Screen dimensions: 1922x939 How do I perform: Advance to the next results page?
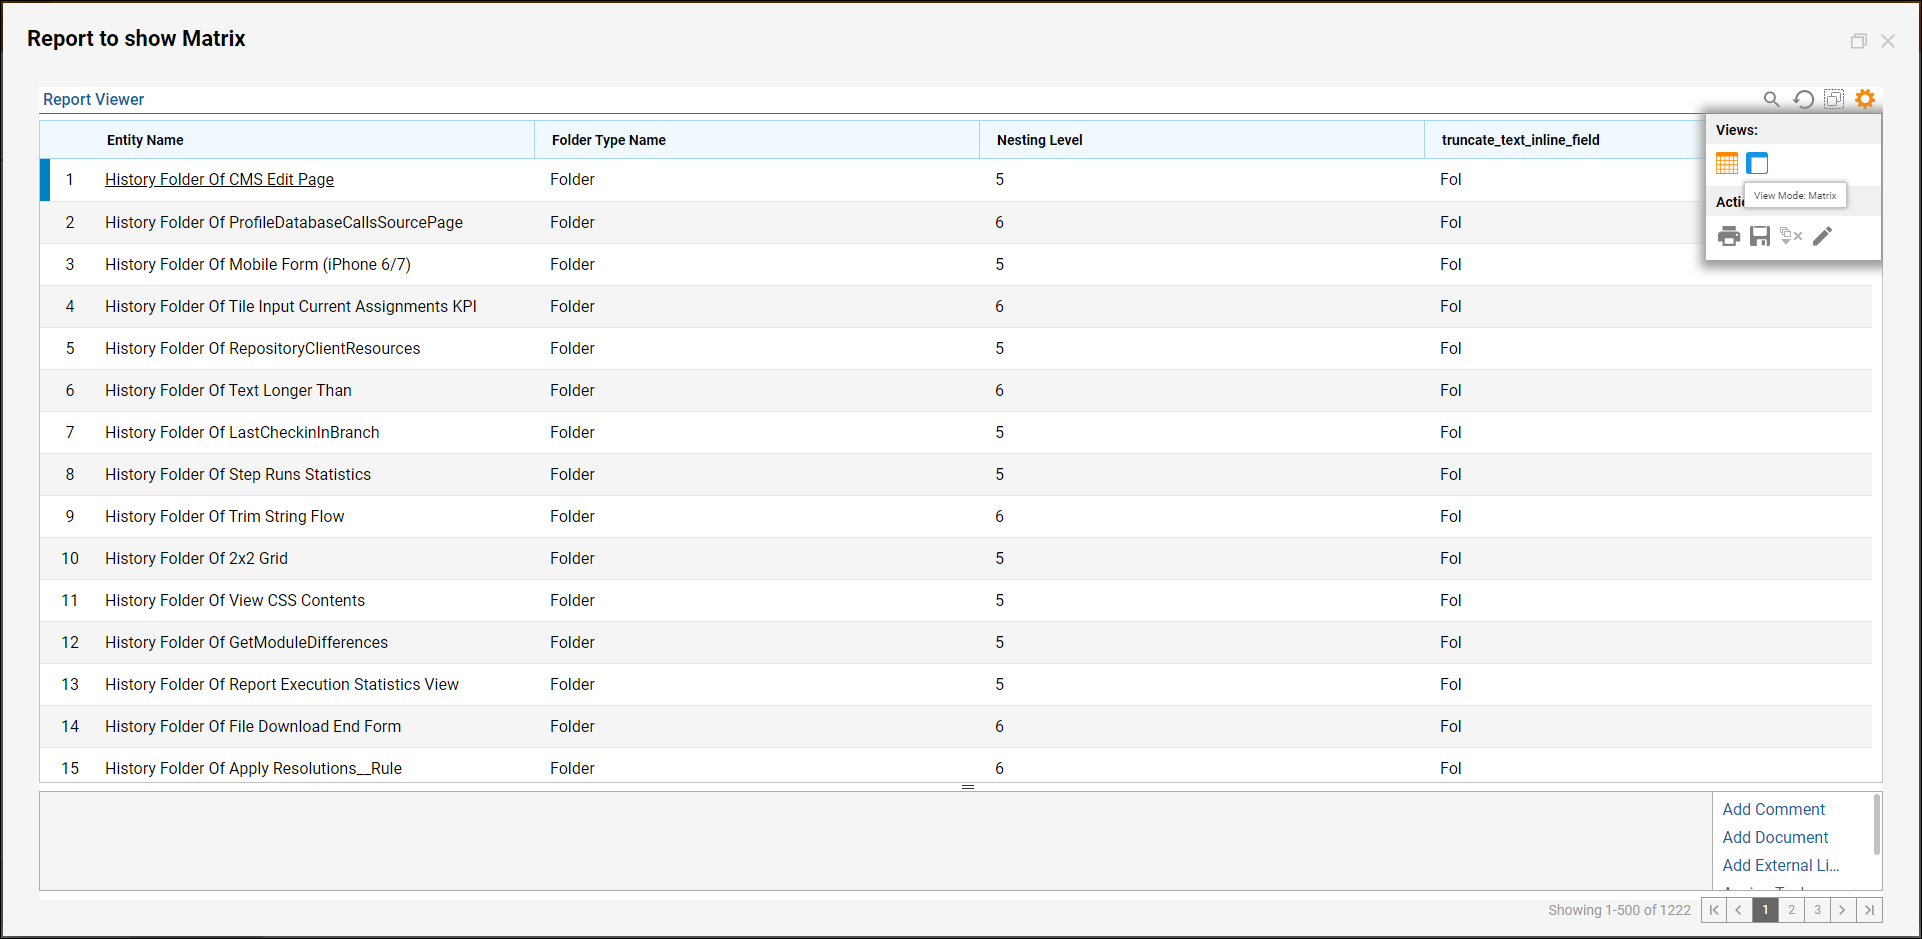click(1843, 910)
